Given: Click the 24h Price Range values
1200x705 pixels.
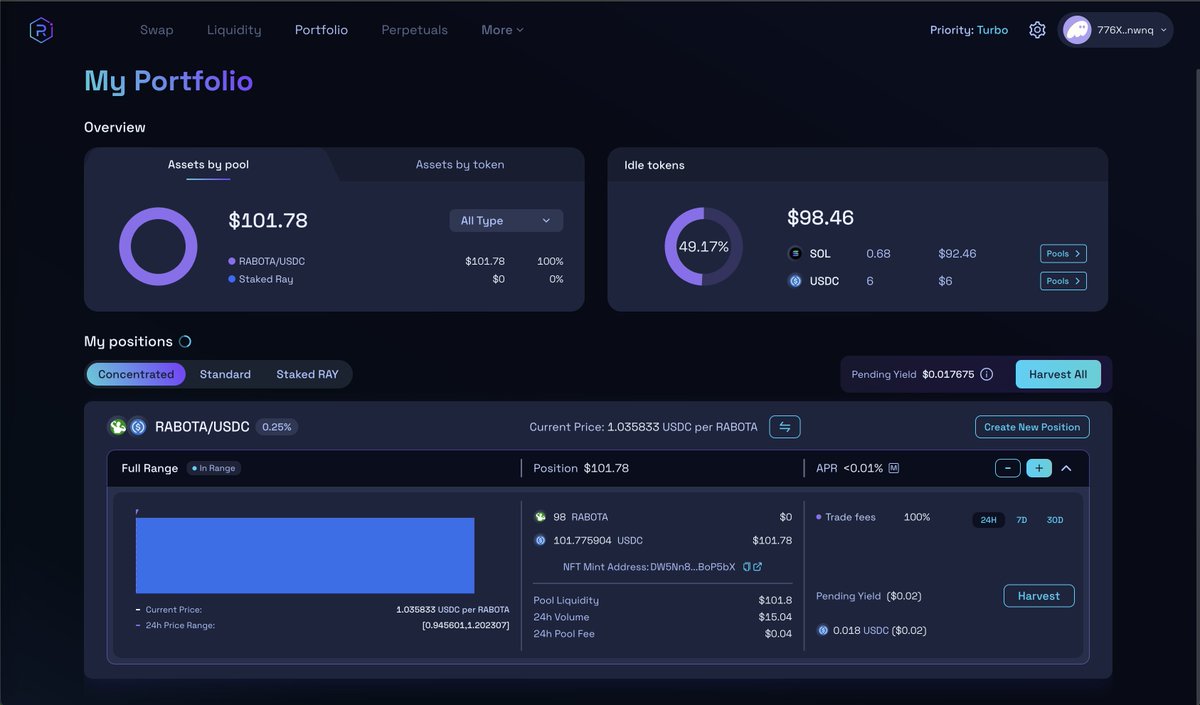Looking at the screenshot, I should point(465,625).
